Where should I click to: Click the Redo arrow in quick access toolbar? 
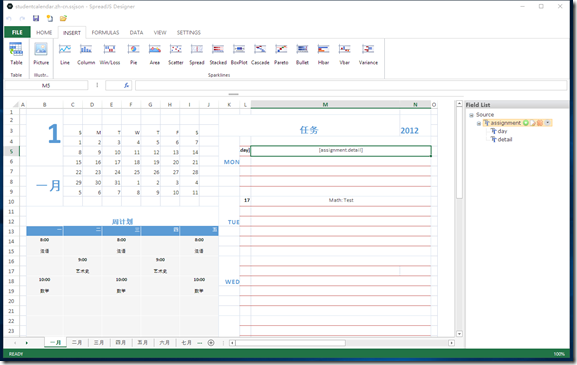pos(22,18)
